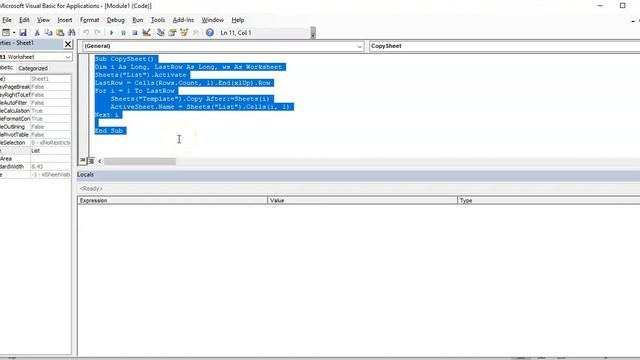Image resolution: width=640 pixels, height=360 pixels.
Task: Open the Edit menu
Action: [x=24, y=20]
